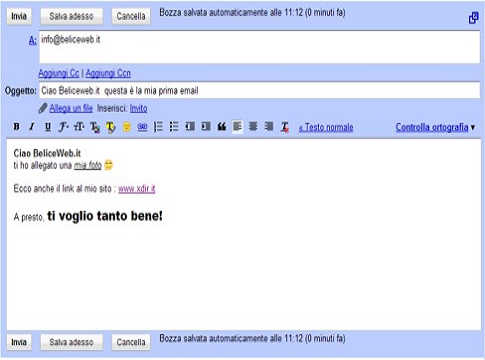The image size is (485, 360).
Task: Click the top Cancella button
Action: (131, 16)
